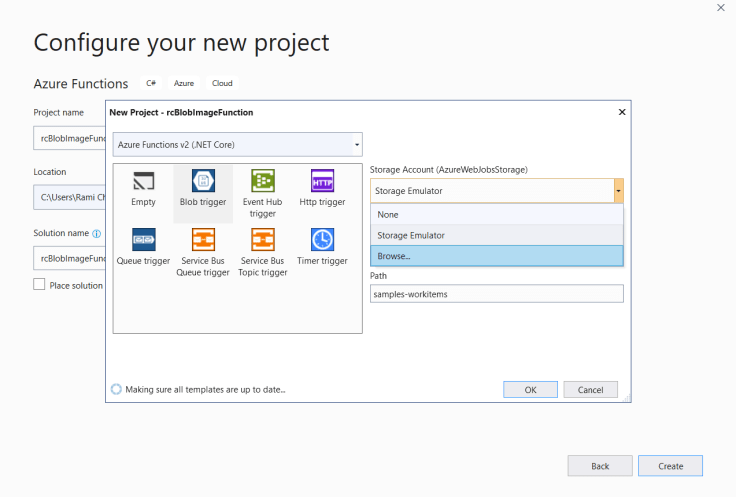736x497 pixels.
Task: Click the Create button
Action: (x=670, y=466)
